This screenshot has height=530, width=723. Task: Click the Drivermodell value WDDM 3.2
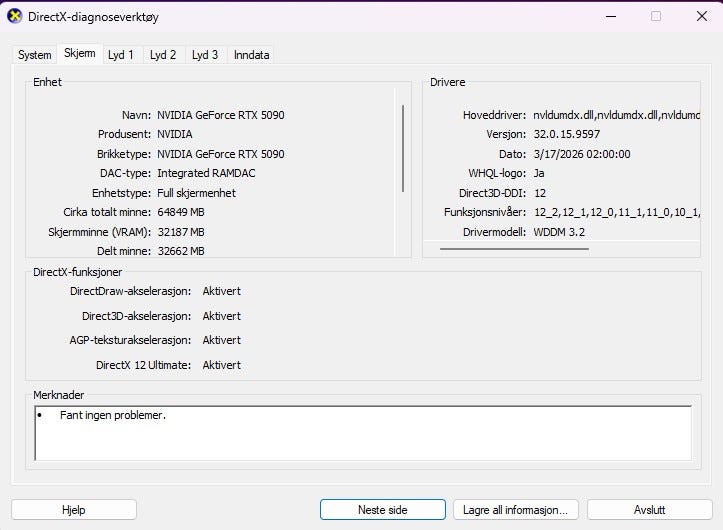click(x=559, y=232)
